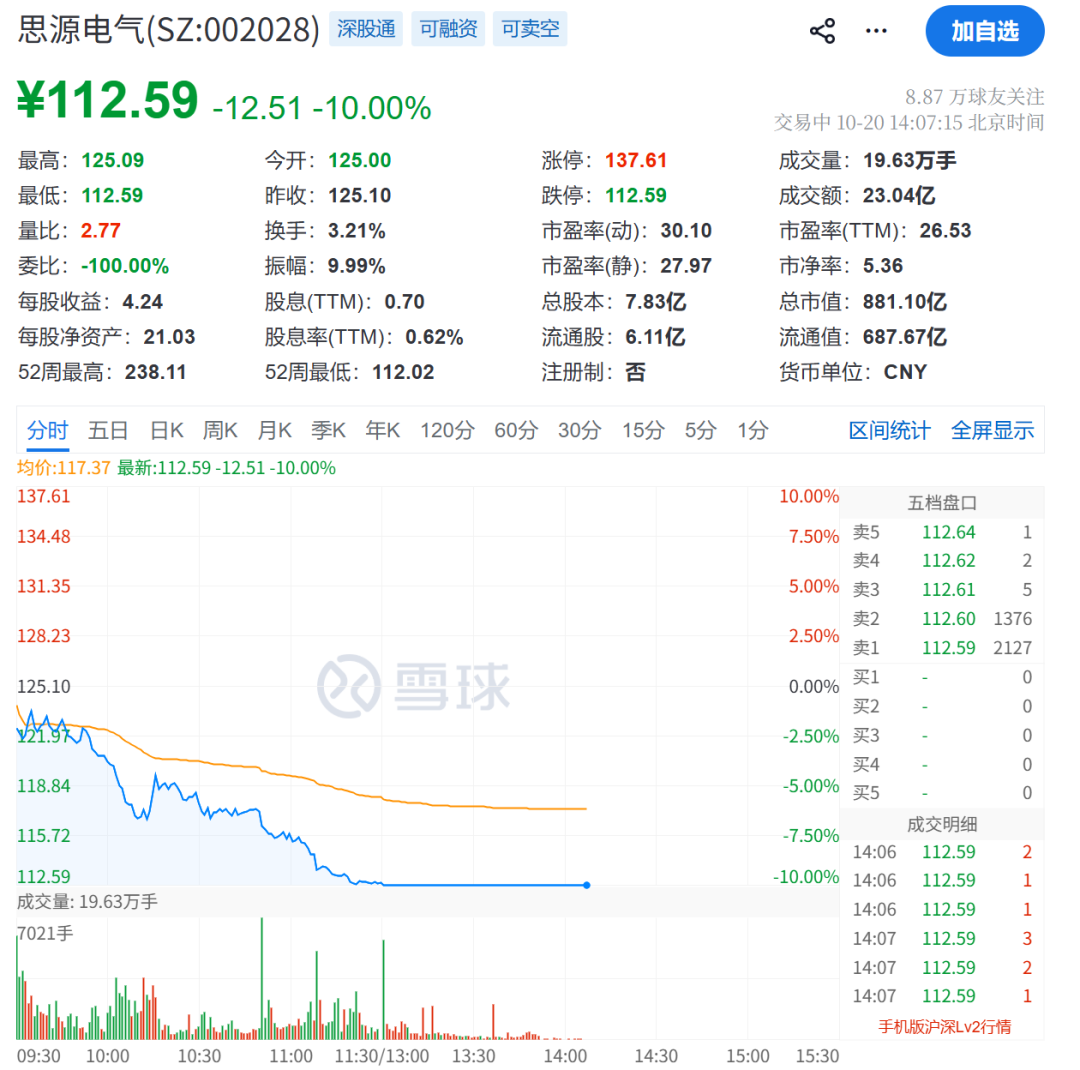Open the 周K chart tab
Image resolution: width=1080 pixels, height=1070 pixels.
(x=220, y=431)
